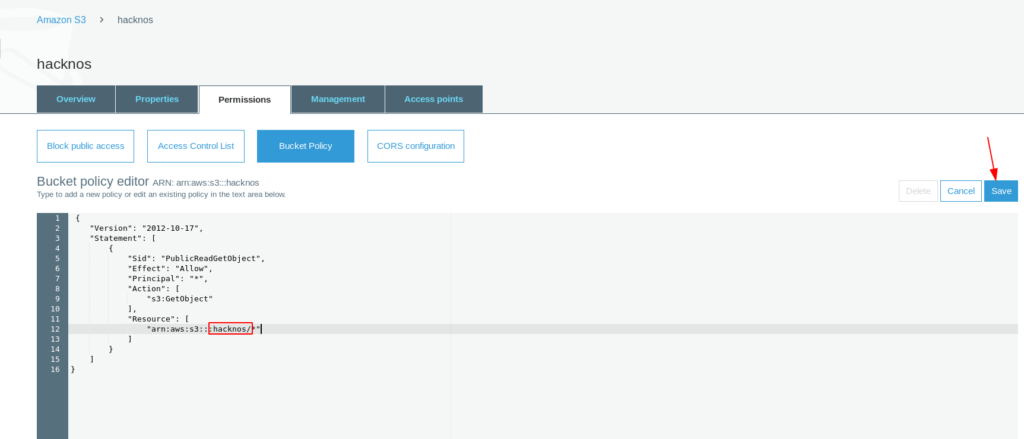Go to the Management tab

338,100
